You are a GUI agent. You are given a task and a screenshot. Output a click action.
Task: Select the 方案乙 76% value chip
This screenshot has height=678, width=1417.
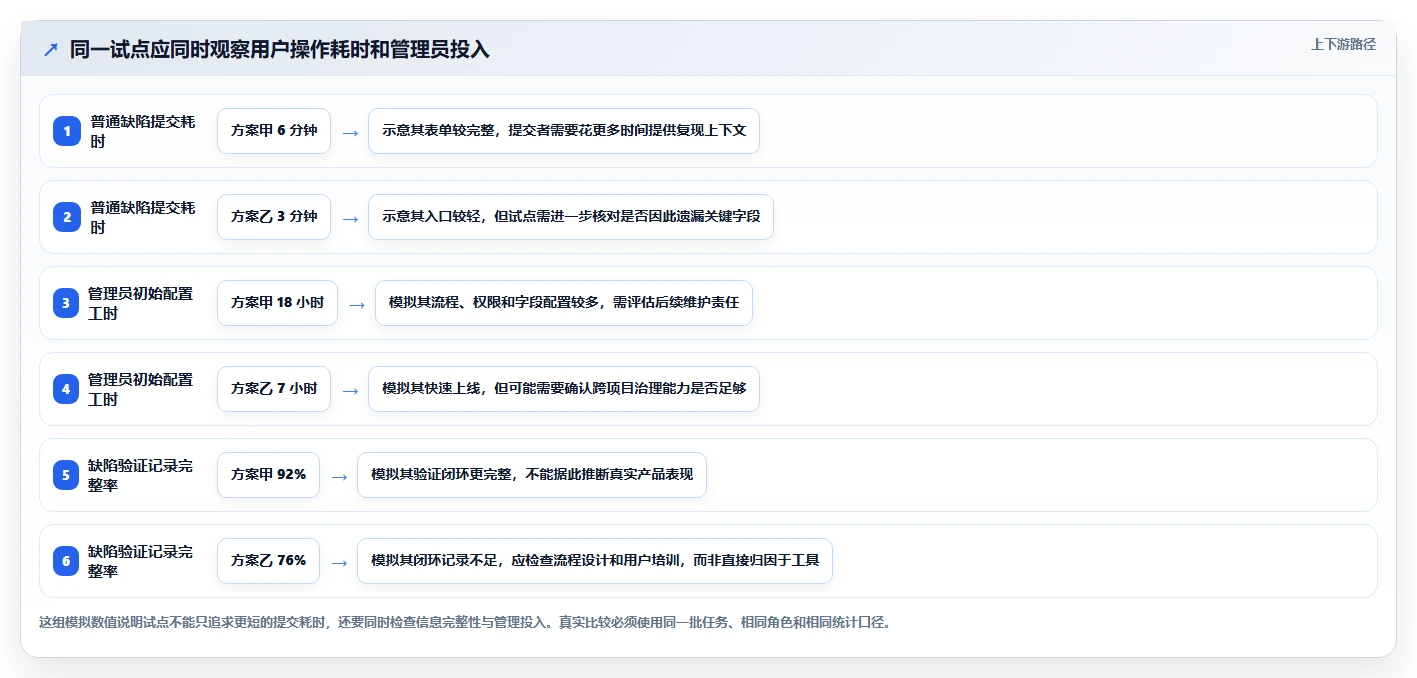tap(268, 561)
